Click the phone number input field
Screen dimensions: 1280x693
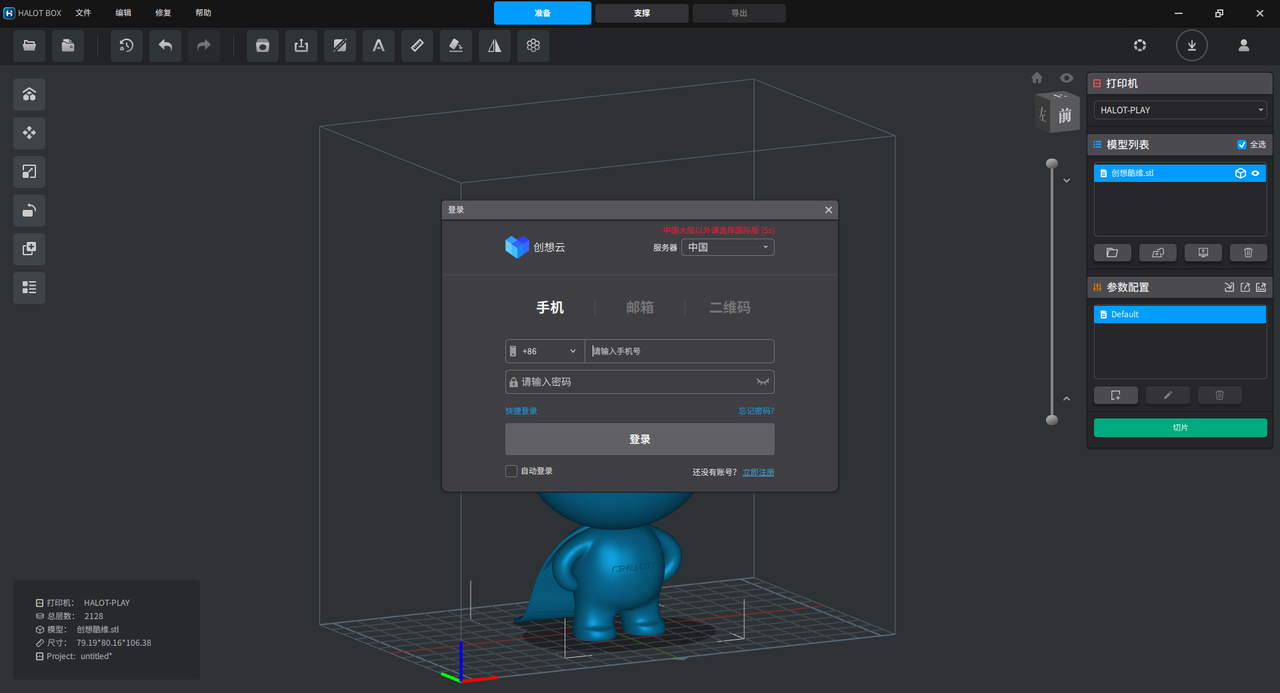coord(680,351)
